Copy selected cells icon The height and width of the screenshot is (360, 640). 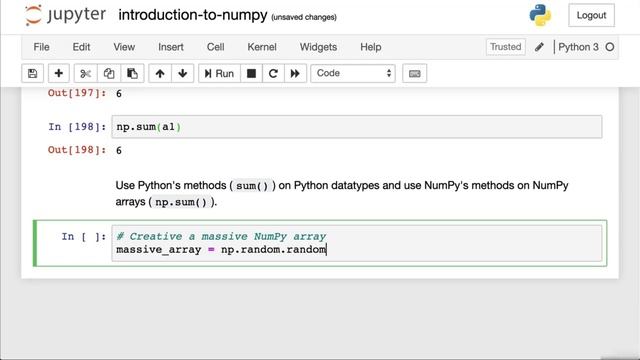[x=109, y=73]
